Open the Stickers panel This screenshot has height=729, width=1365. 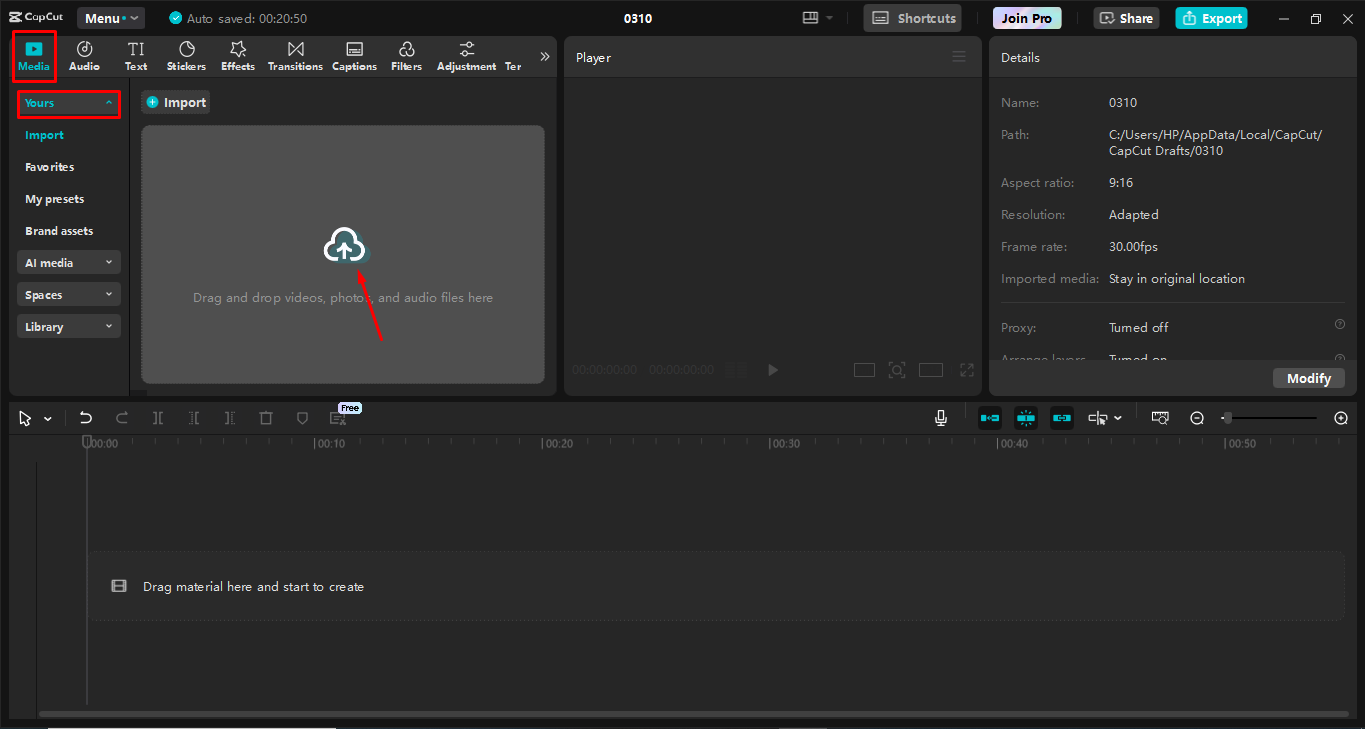point(186,55)
